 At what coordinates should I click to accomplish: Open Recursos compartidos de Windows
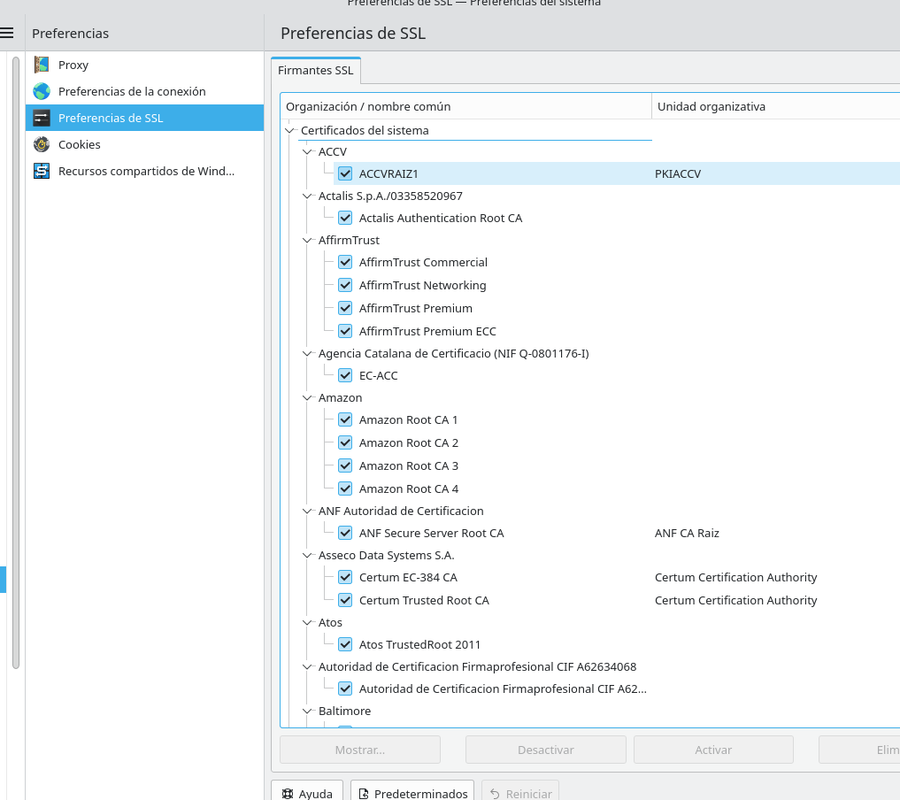(145, 171)
